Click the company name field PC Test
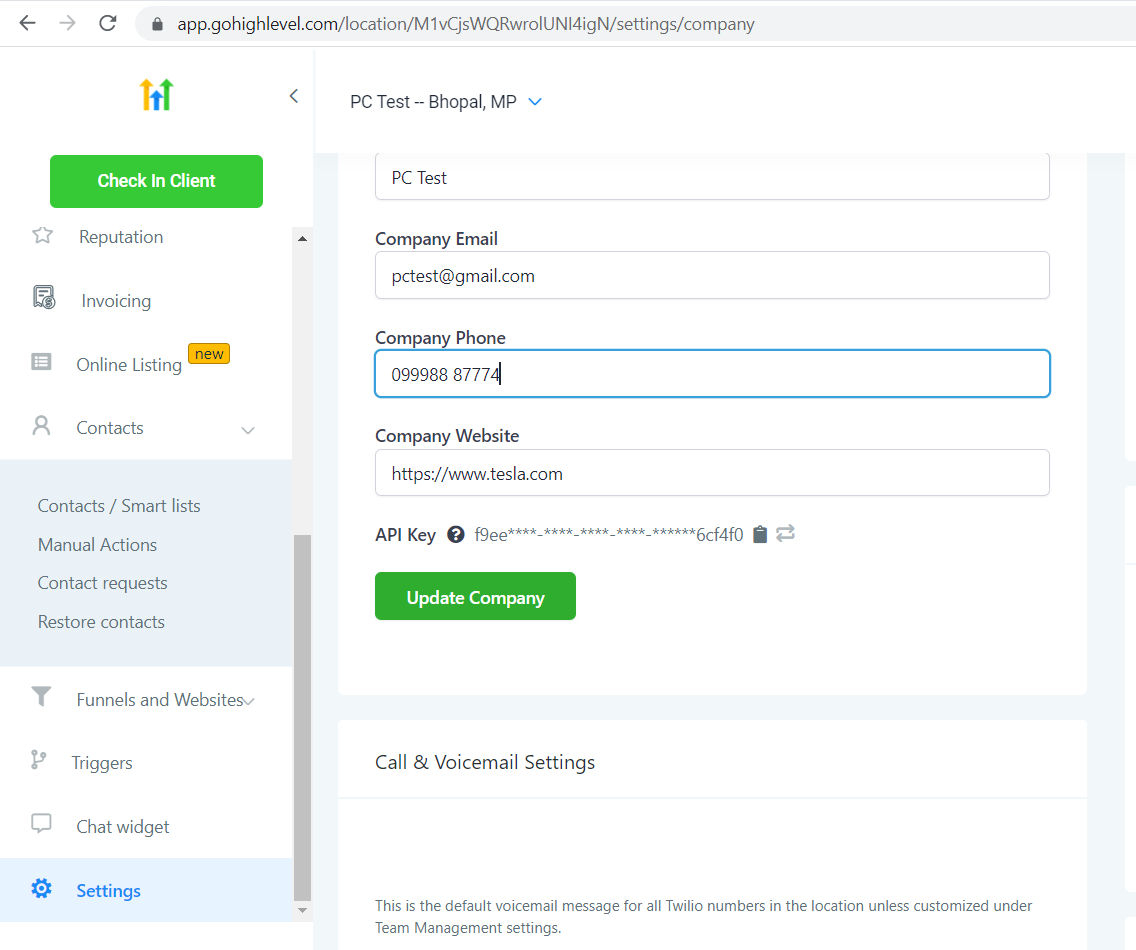1136x950 pixels. coord(712,177)
